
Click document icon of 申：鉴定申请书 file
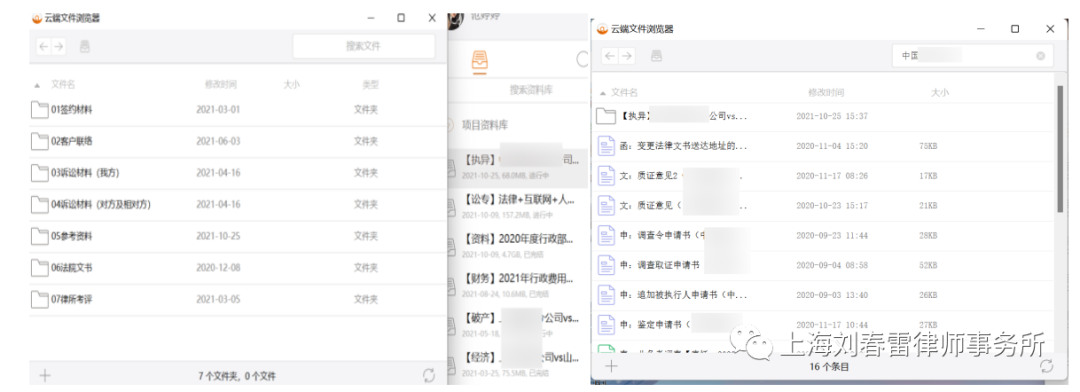605,324
